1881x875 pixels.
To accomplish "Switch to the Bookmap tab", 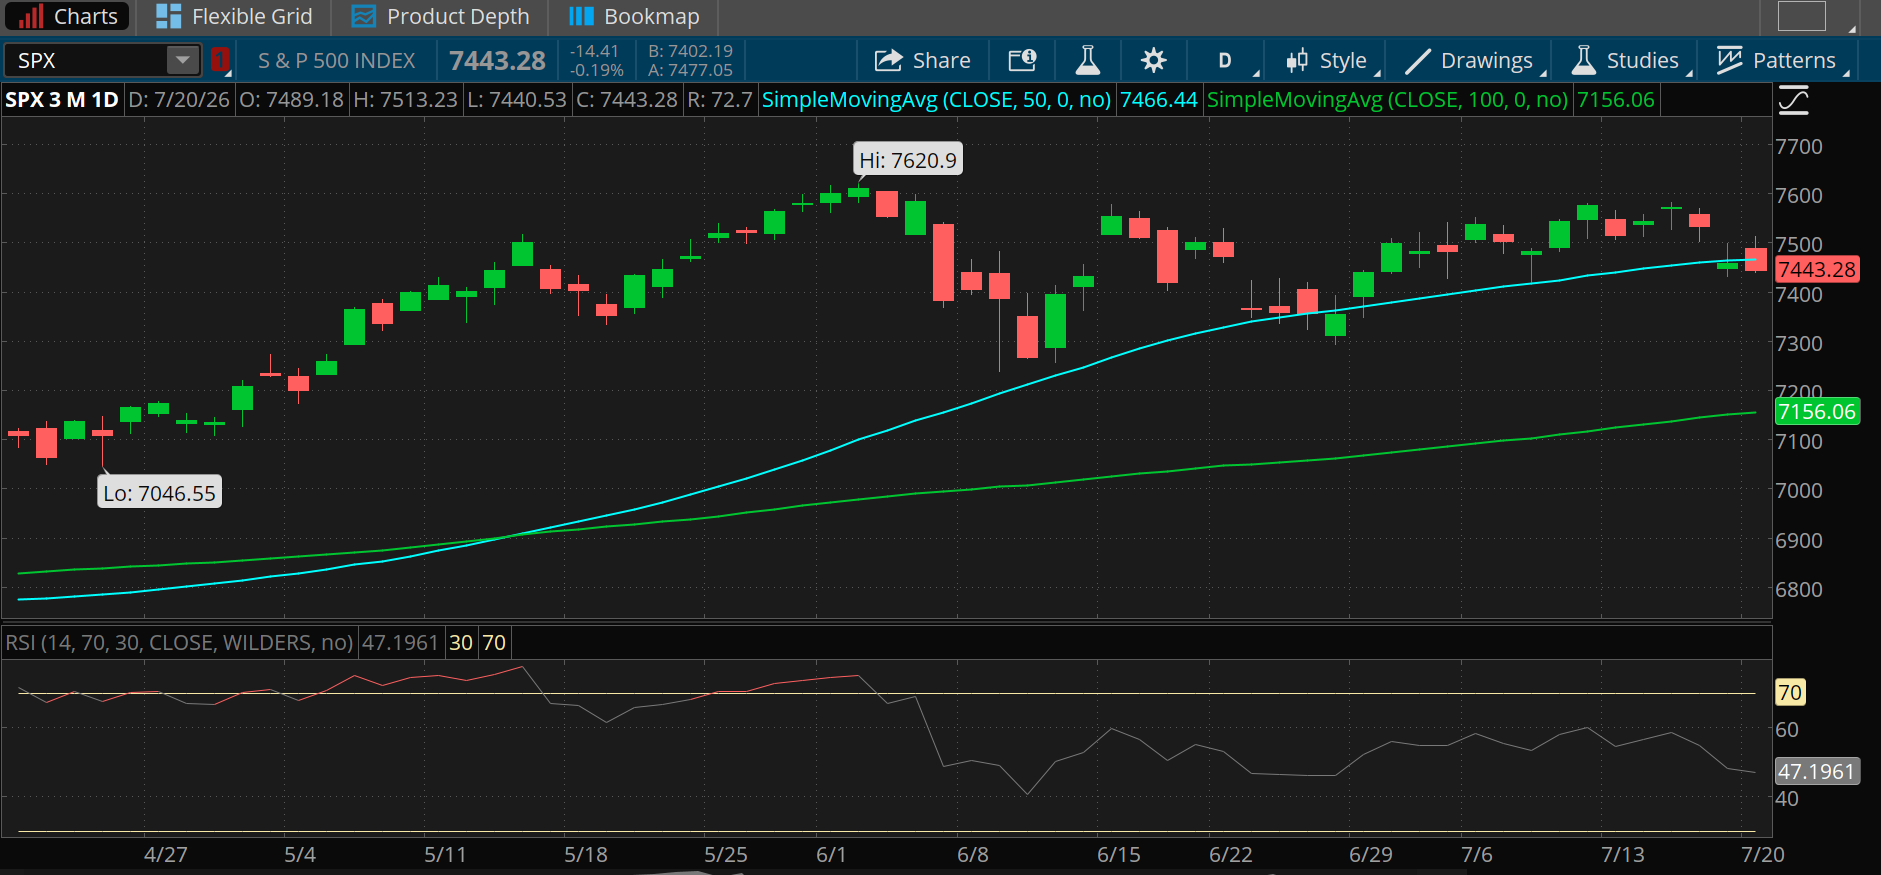I will tap(634, 16).
